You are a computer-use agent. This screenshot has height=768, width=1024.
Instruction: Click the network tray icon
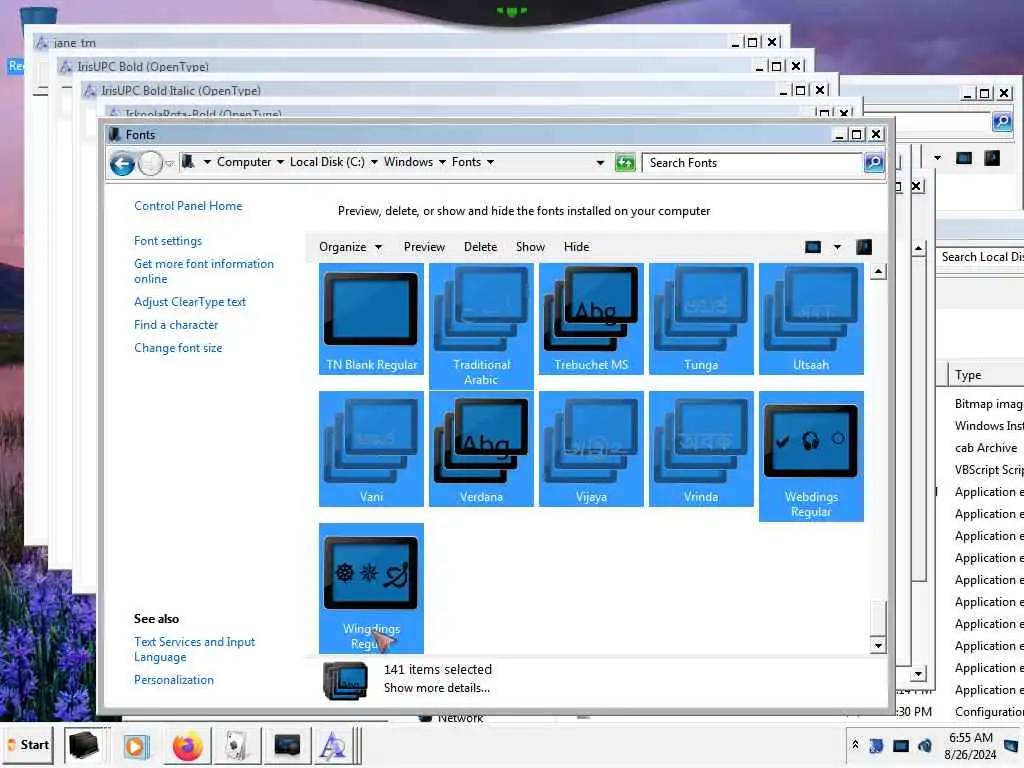click(x=901, y=746)
